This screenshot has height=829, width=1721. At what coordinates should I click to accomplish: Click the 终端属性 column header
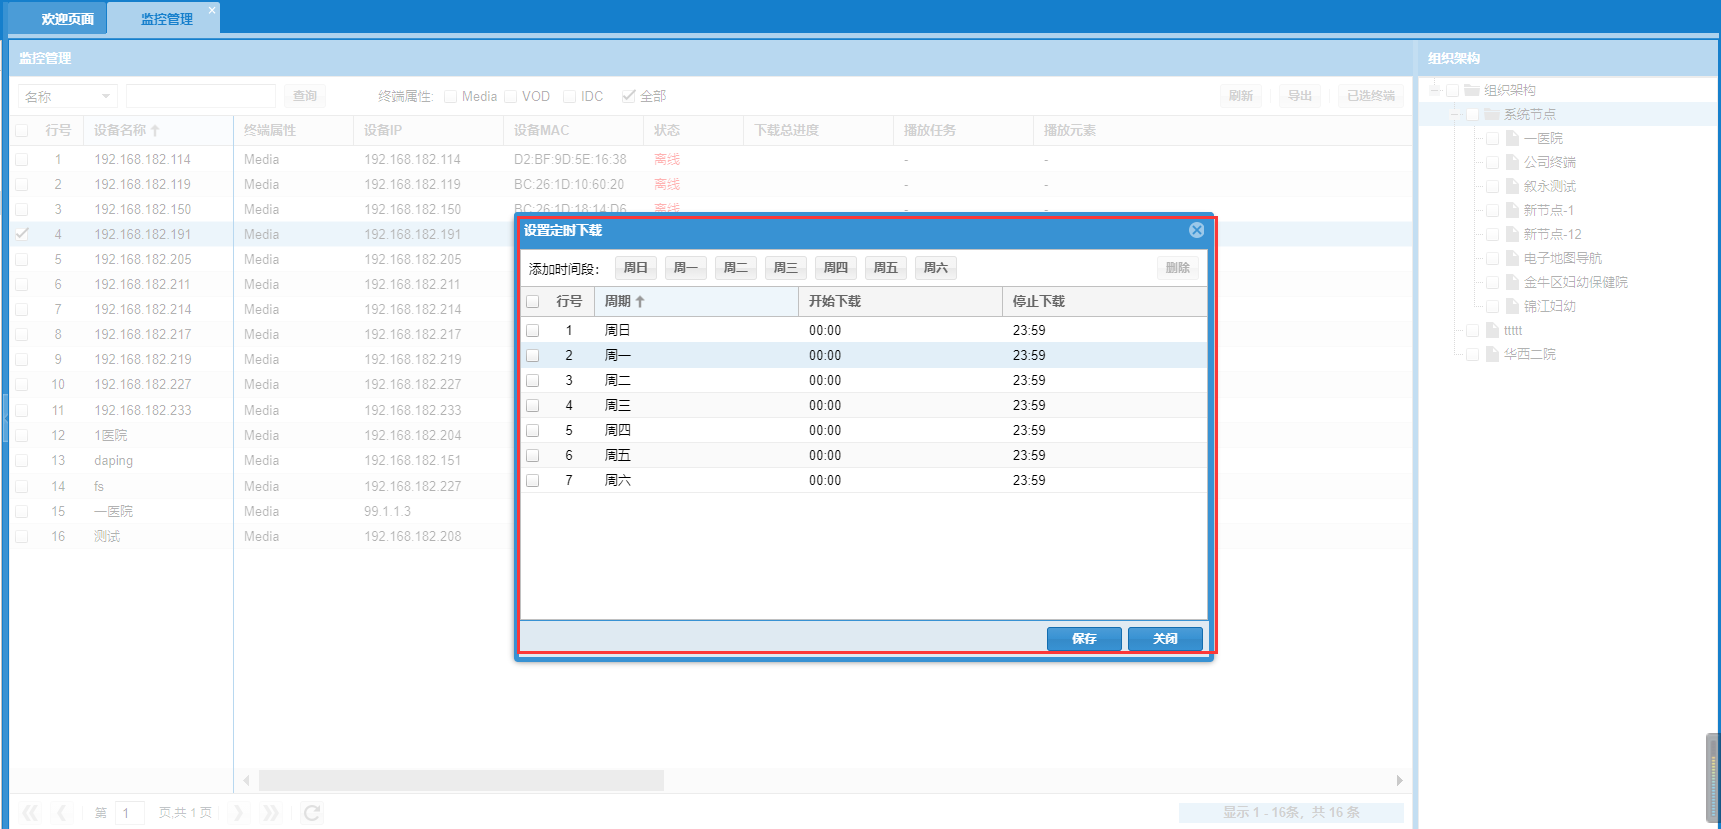tap(293, 131)
